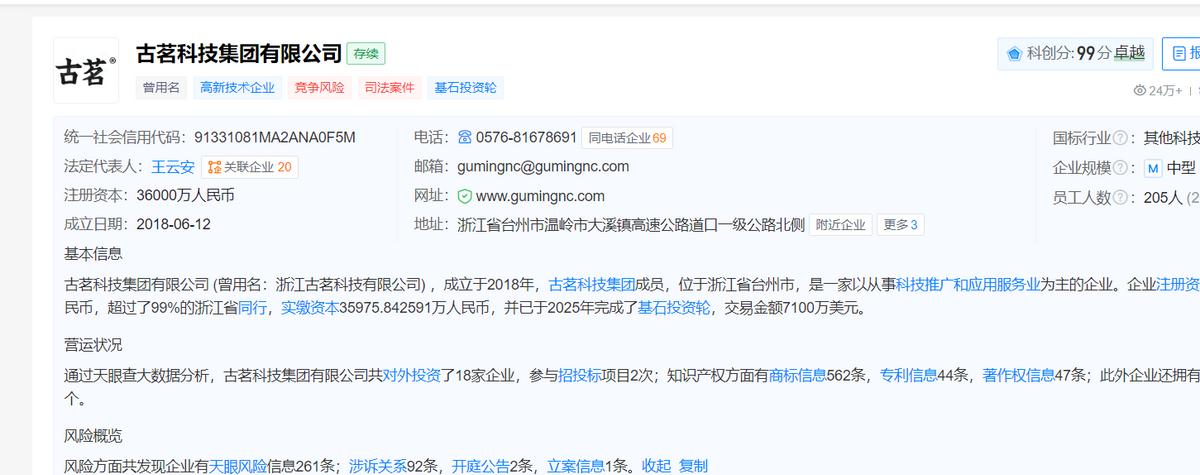Click the report document icon button
Image resolution: width=1200 pixels, height=475 pixels.
click(x=1180, y=53)
